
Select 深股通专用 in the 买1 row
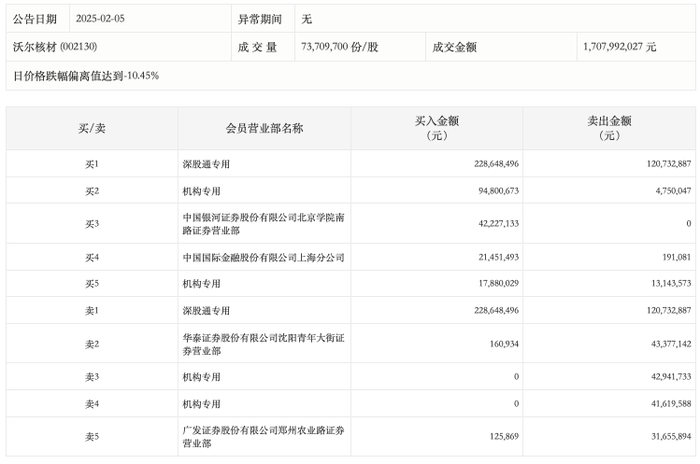[x=206, y=164]
